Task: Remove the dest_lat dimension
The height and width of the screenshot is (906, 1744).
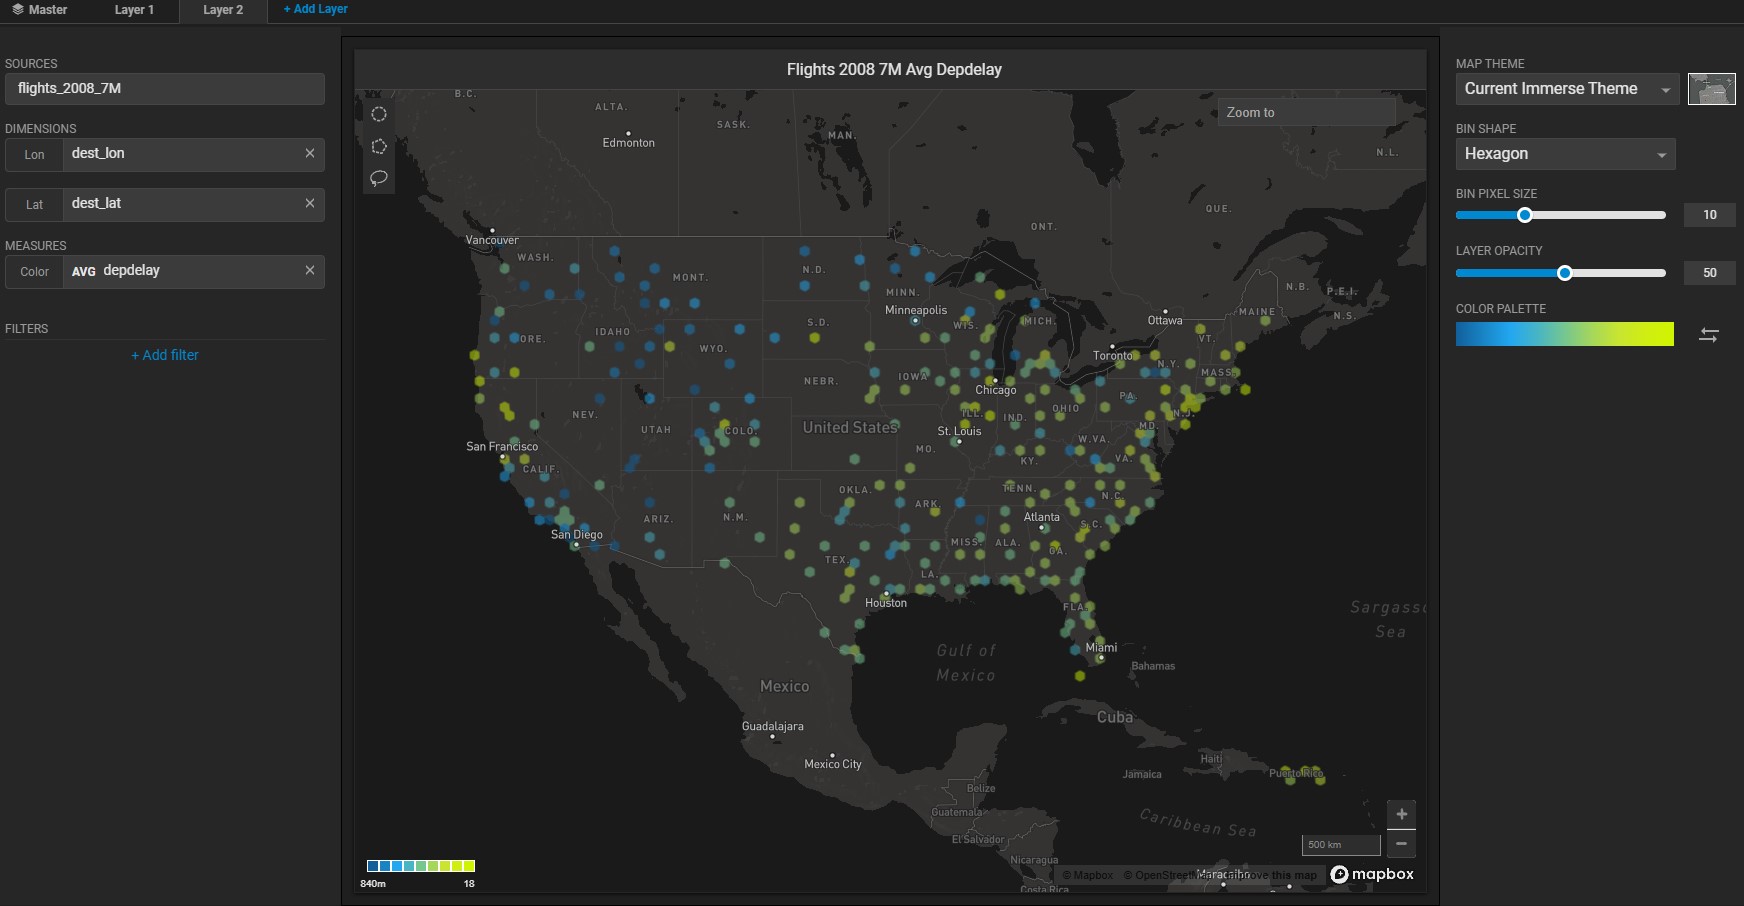Action: tap(310, 204)
